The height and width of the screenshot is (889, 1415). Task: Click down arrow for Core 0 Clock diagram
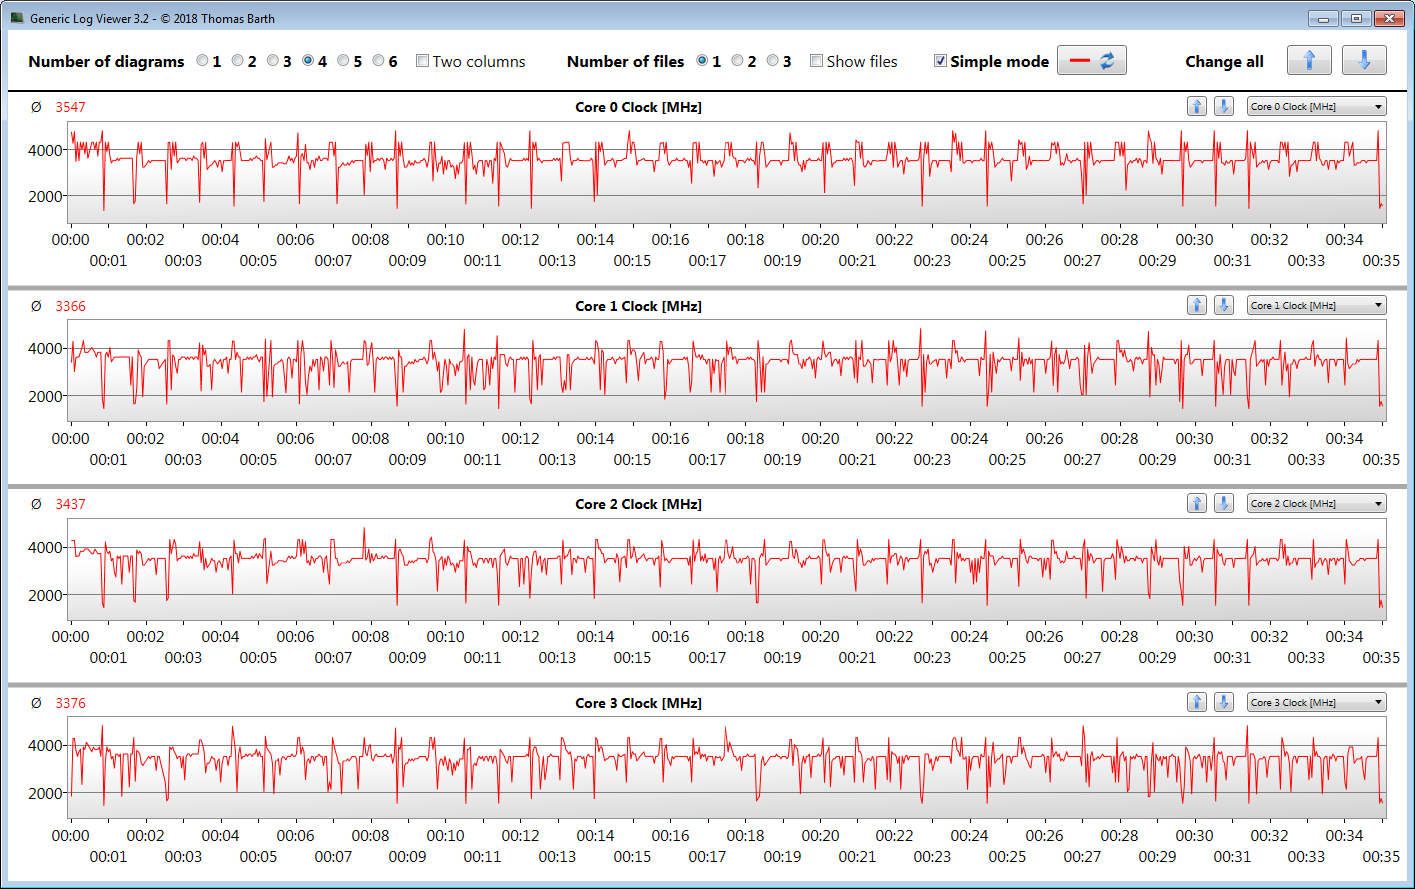click(x=1223, y=106)
